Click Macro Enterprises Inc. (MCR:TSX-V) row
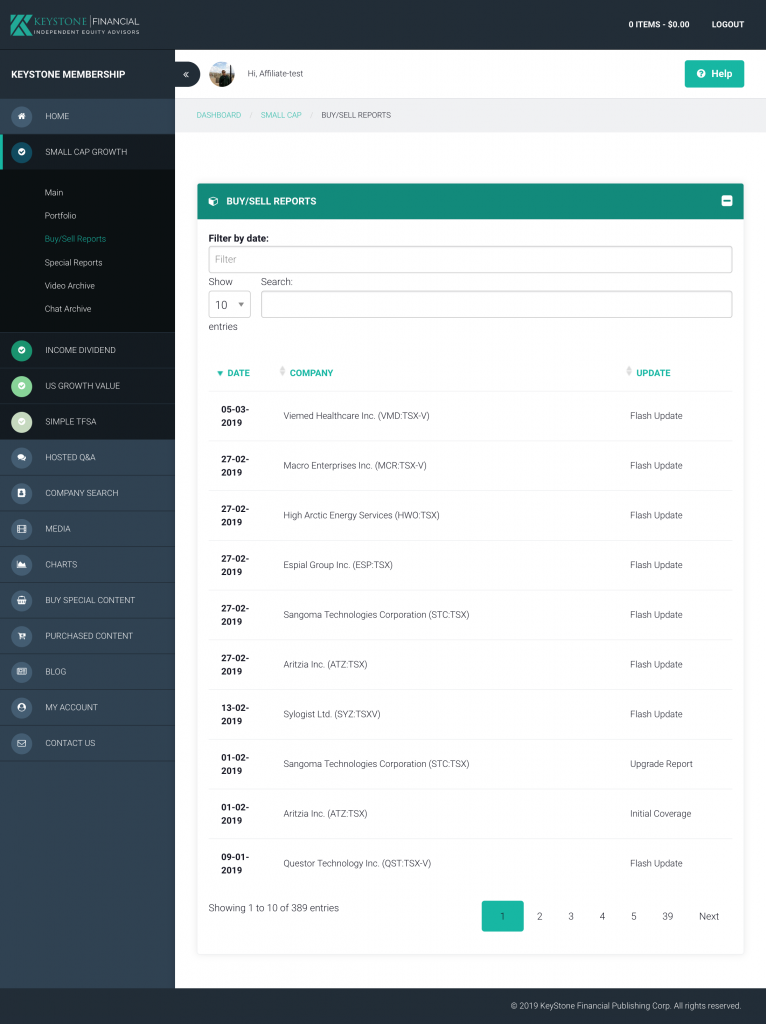 [x=470, y=466]
